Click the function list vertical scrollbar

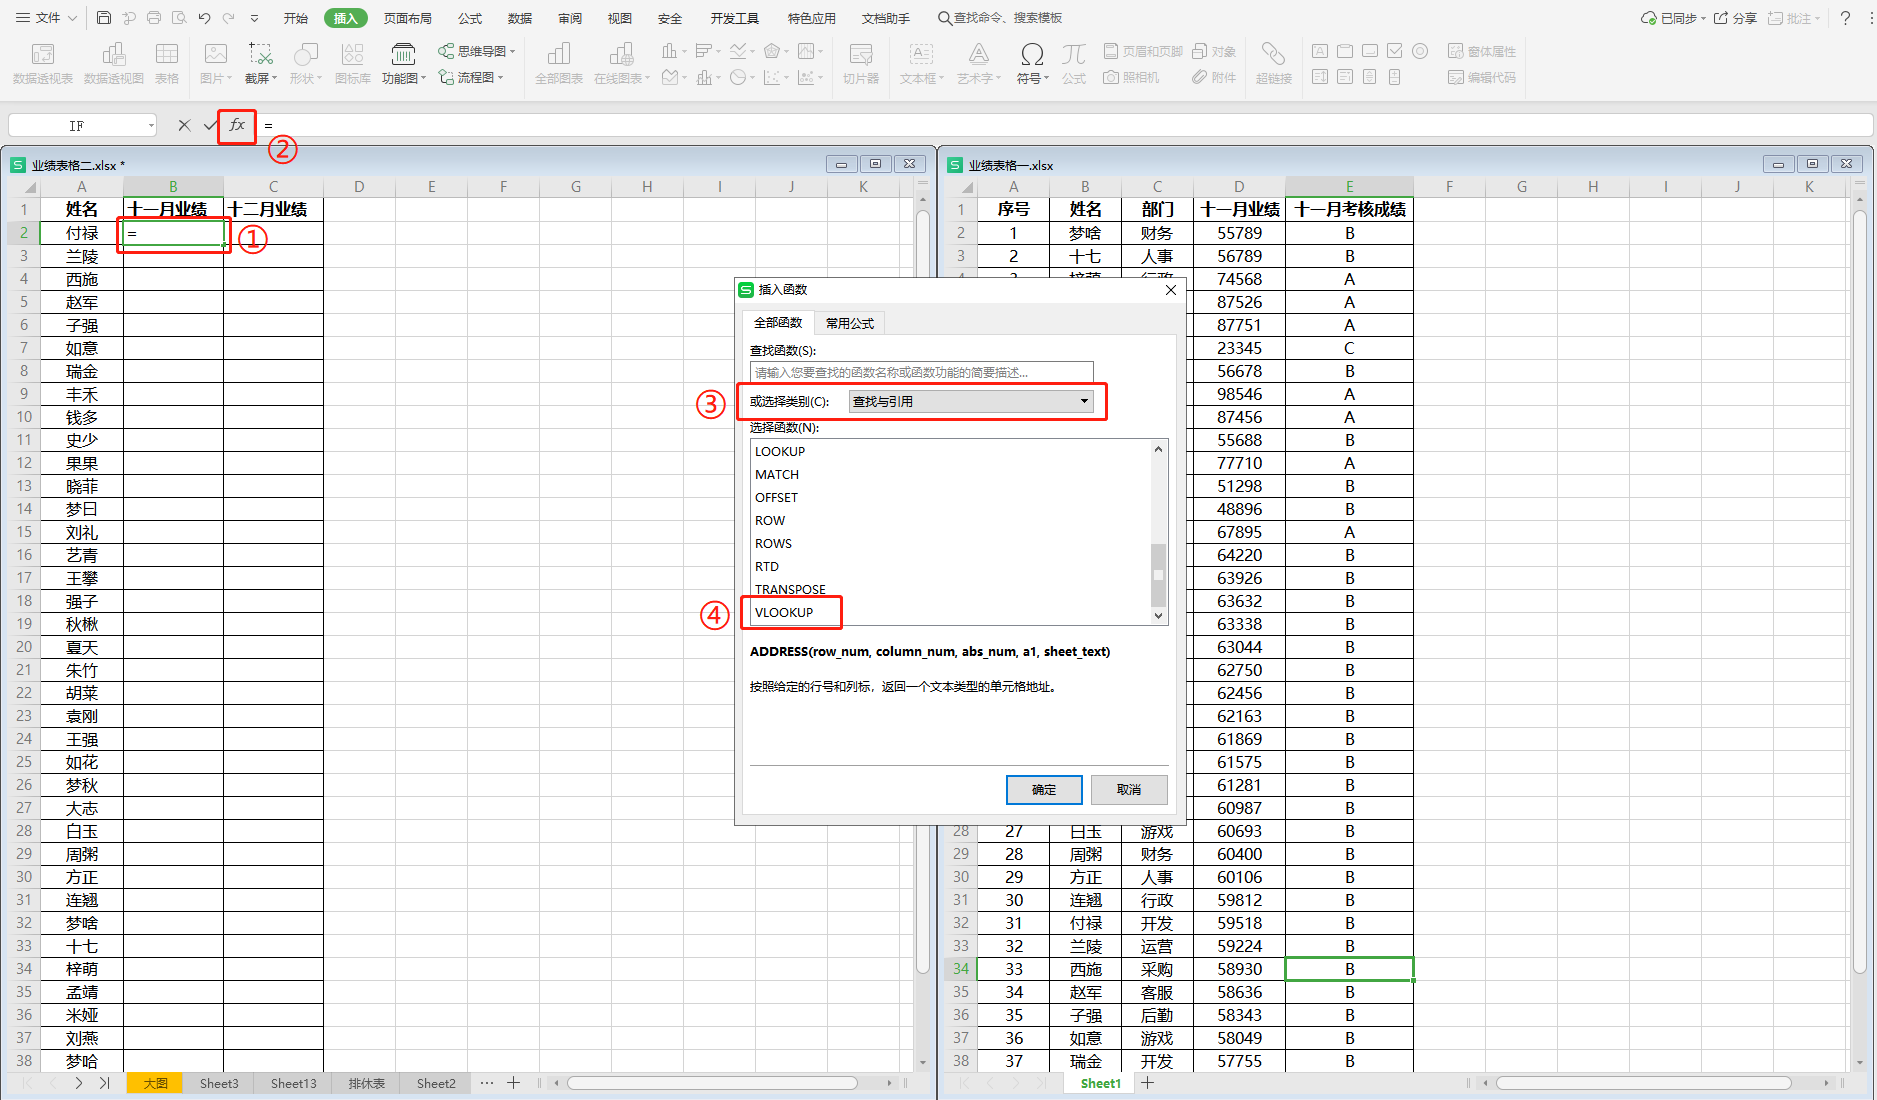[1158, 575]
